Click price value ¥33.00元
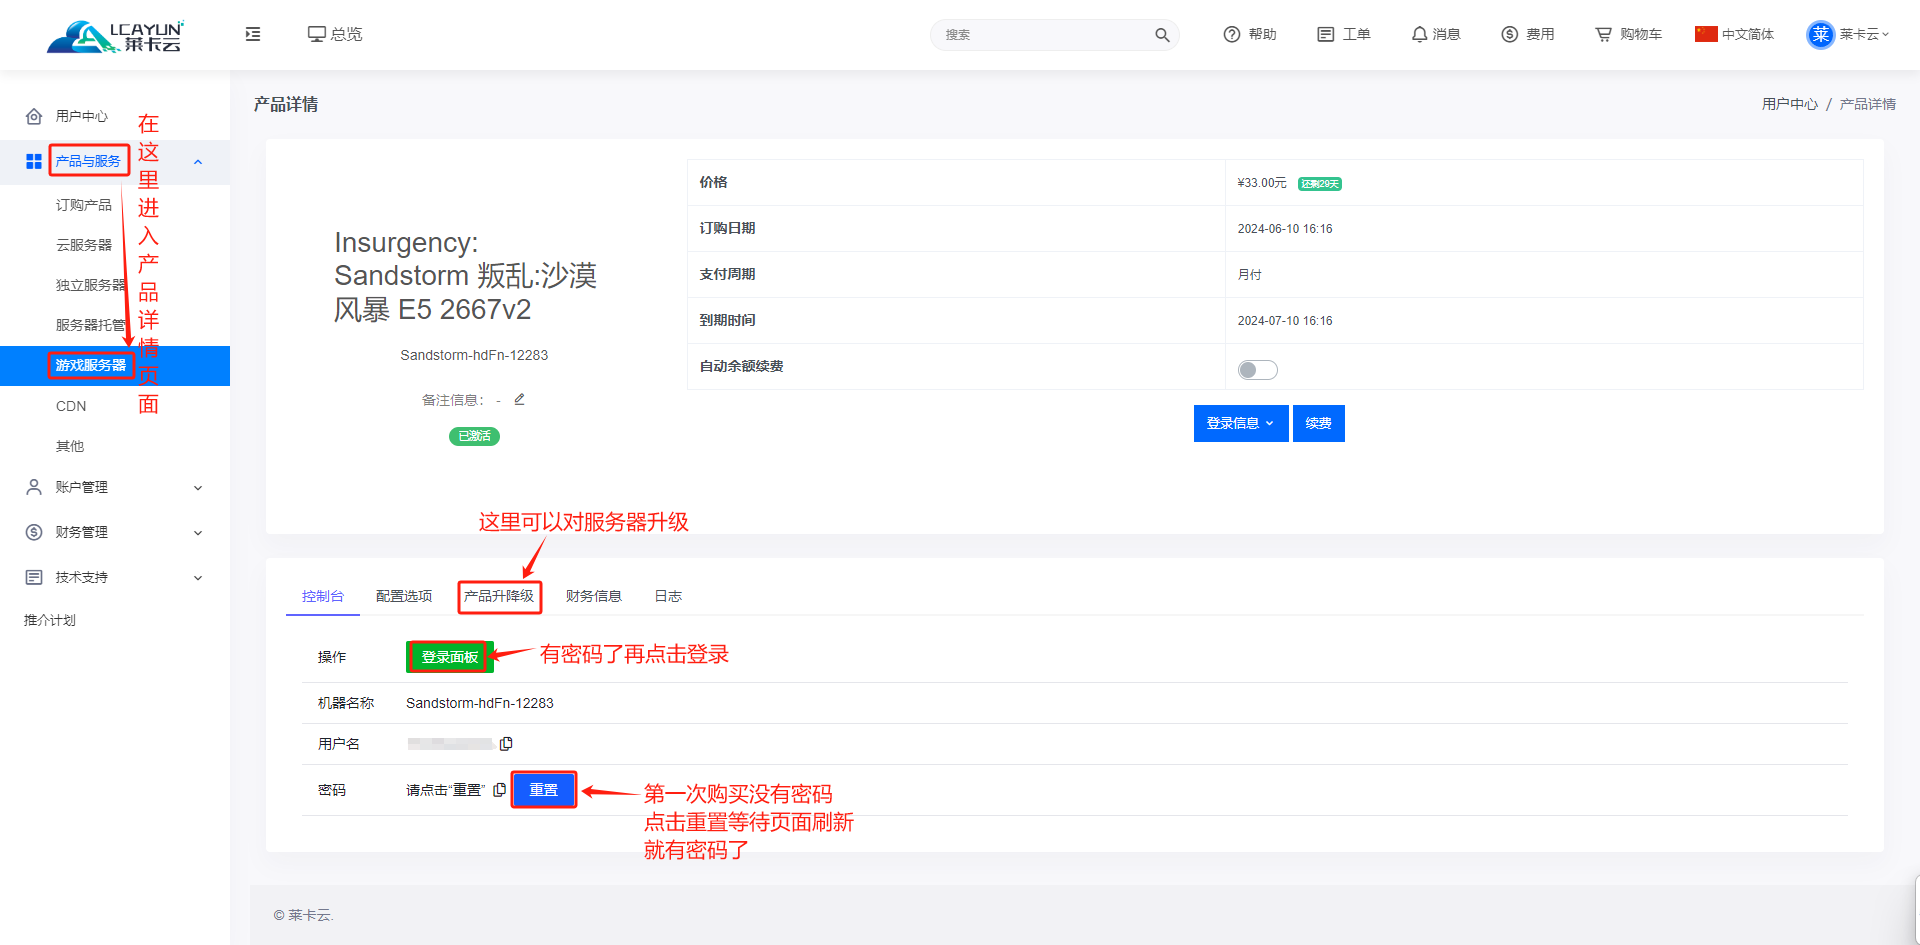 (x=1262, y=183)
